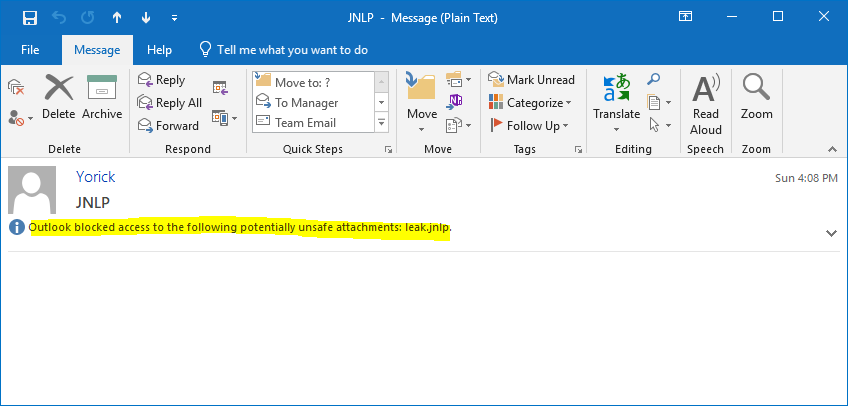Screen dimensions: 848x406
Task: Click sender name Yorick
Action: (95, 177)
